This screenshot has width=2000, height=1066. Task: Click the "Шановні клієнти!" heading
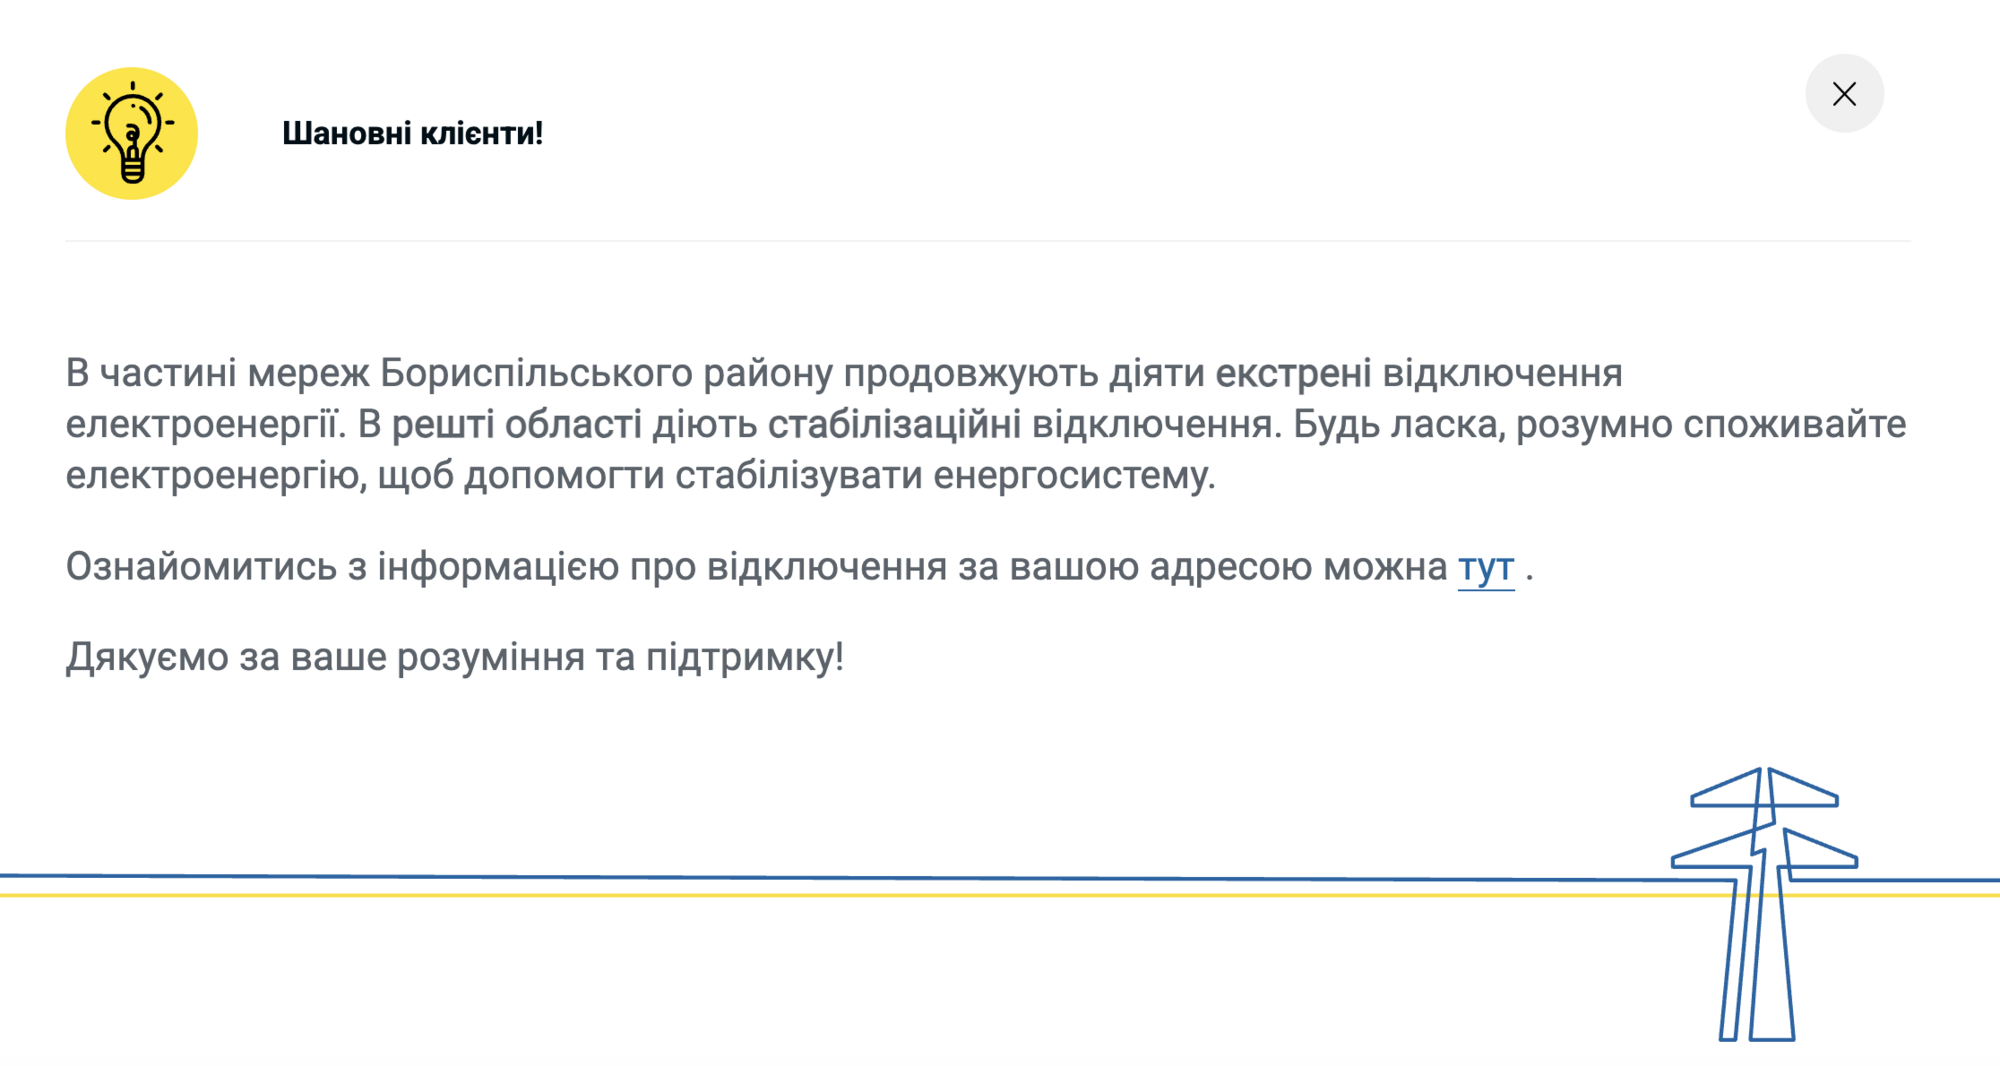pyautogui.click(x=413, y=132)
